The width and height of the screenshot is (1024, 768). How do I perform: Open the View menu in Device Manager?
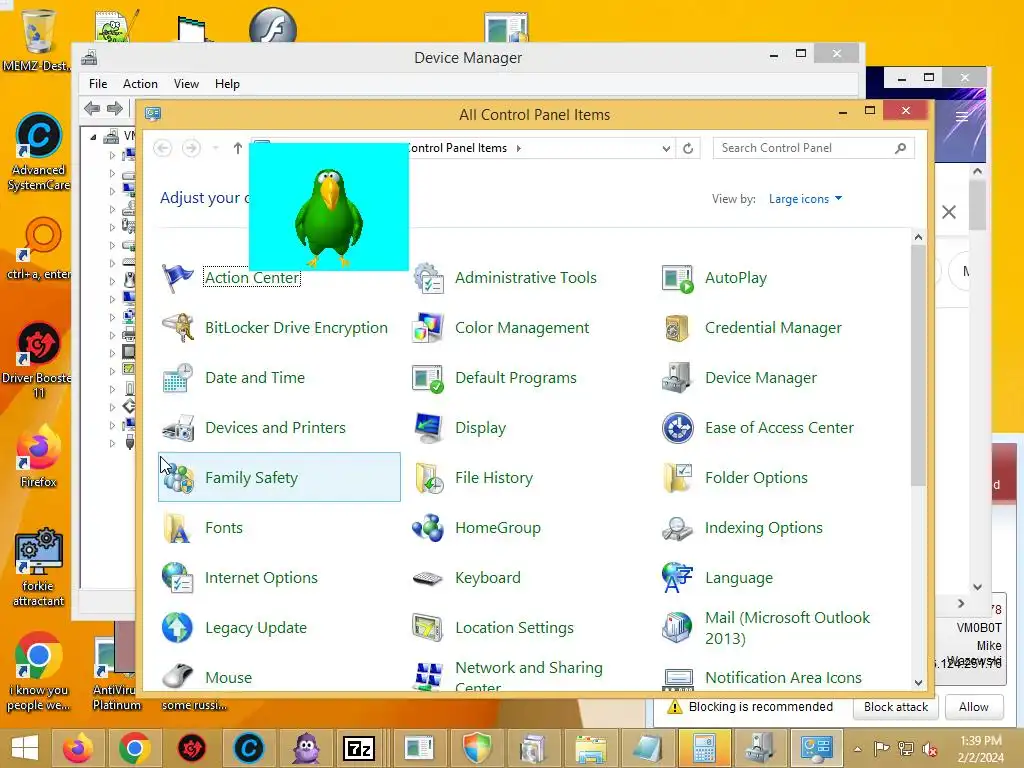coord(186,84)
